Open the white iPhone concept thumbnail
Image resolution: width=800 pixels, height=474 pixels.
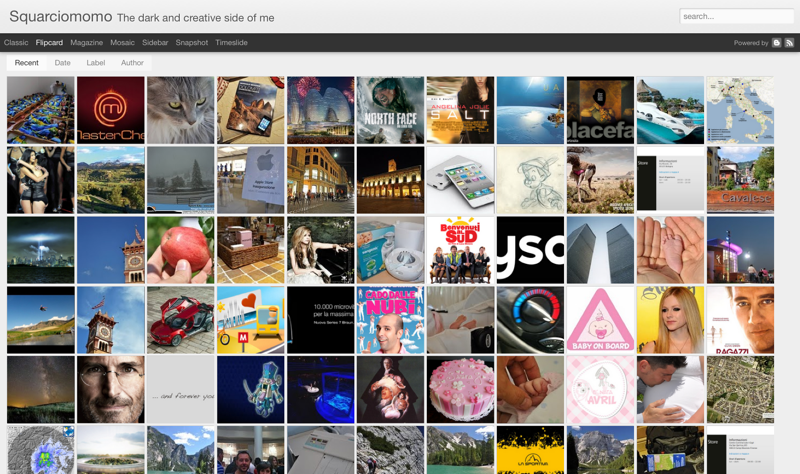pos(460,180)
